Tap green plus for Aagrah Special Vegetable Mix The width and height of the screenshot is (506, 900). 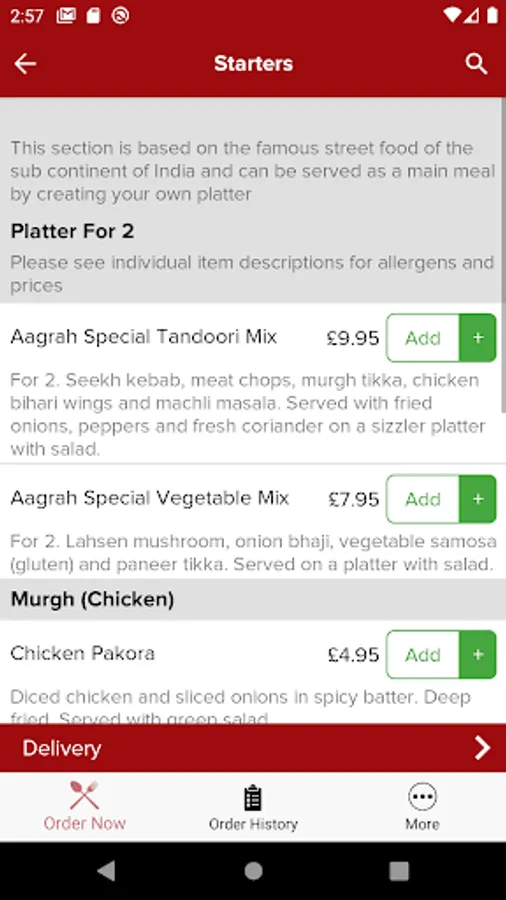478,499
